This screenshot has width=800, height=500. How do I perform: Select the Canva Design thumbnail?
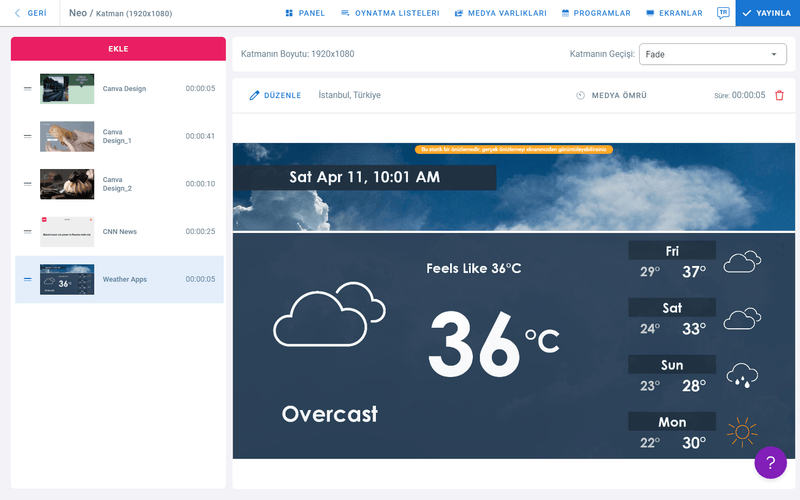coord(67,89)
